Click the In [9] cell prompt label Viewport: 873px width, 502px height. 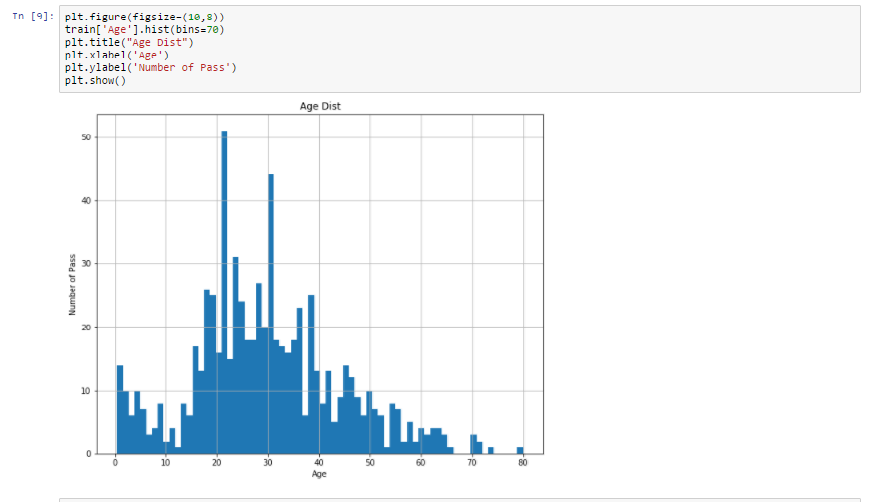point(33,16)
